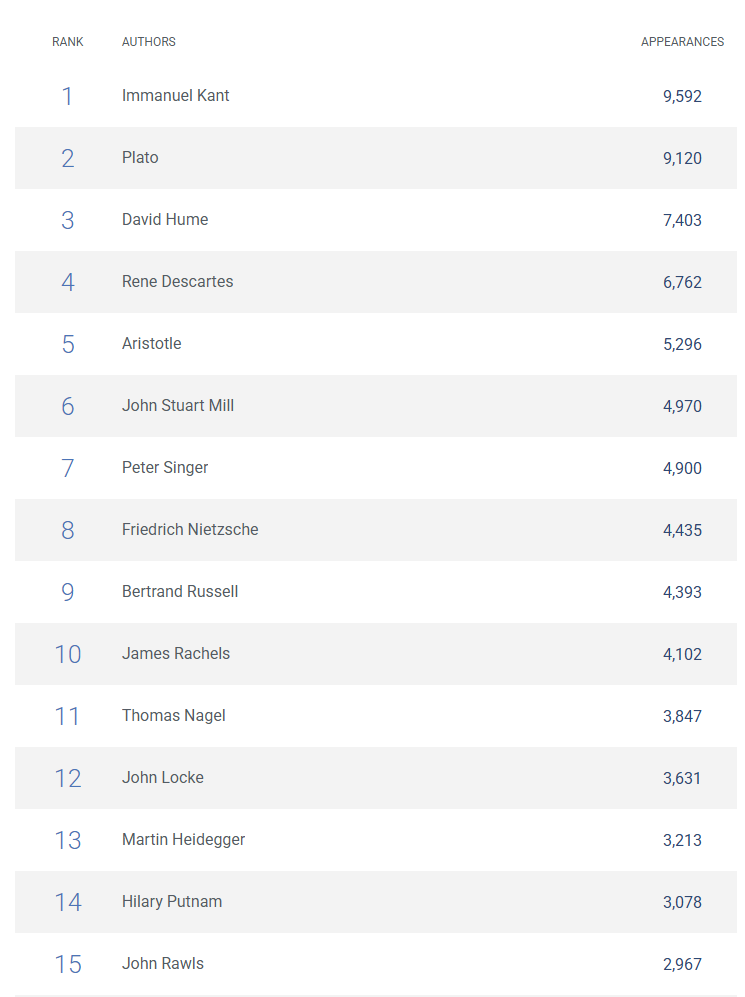745x997 pixels.
Task: Click on Aristotle in the ranking
Action: coord(151,344)
